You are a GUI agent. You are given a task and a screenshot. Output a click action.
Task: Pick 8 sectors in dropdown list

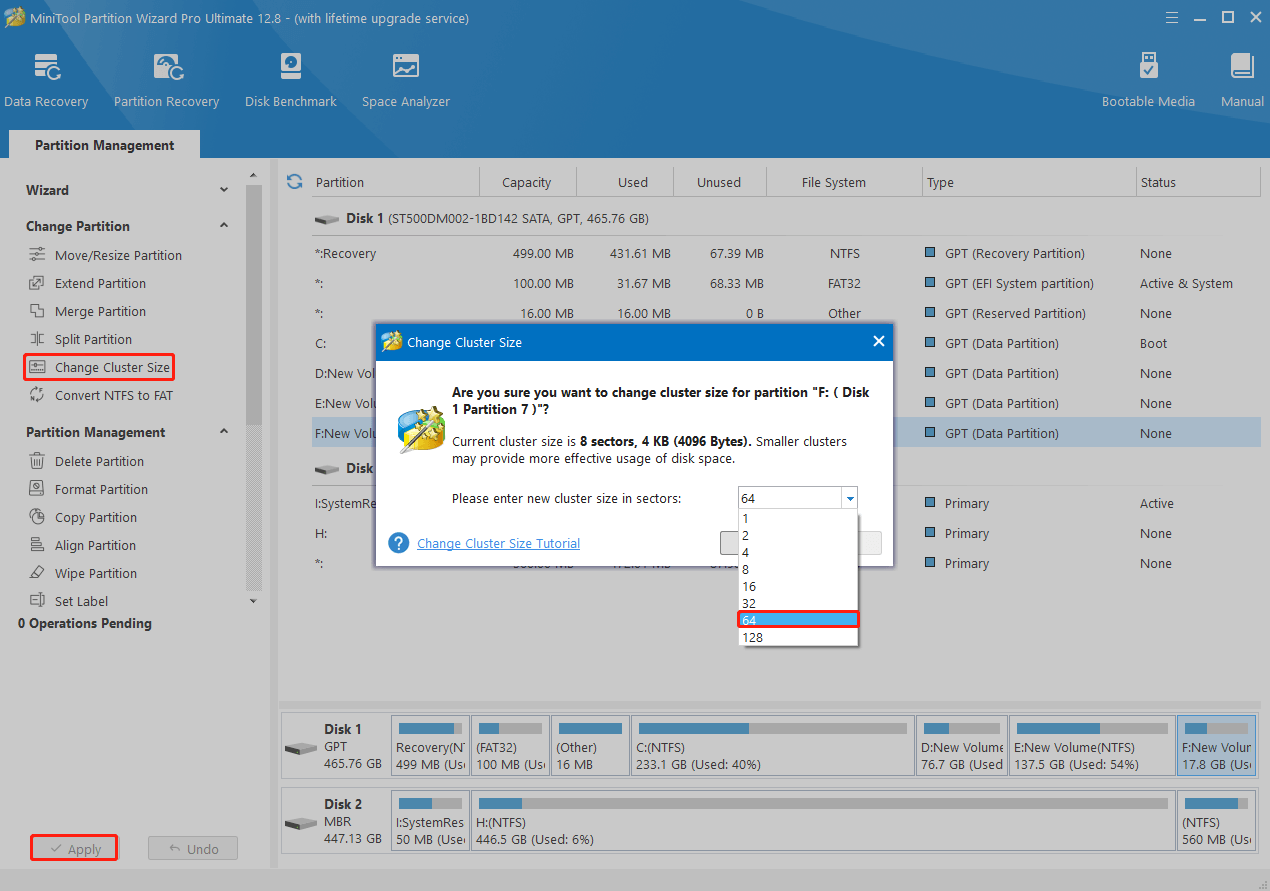pyautogui.click(x=798, y=569)
